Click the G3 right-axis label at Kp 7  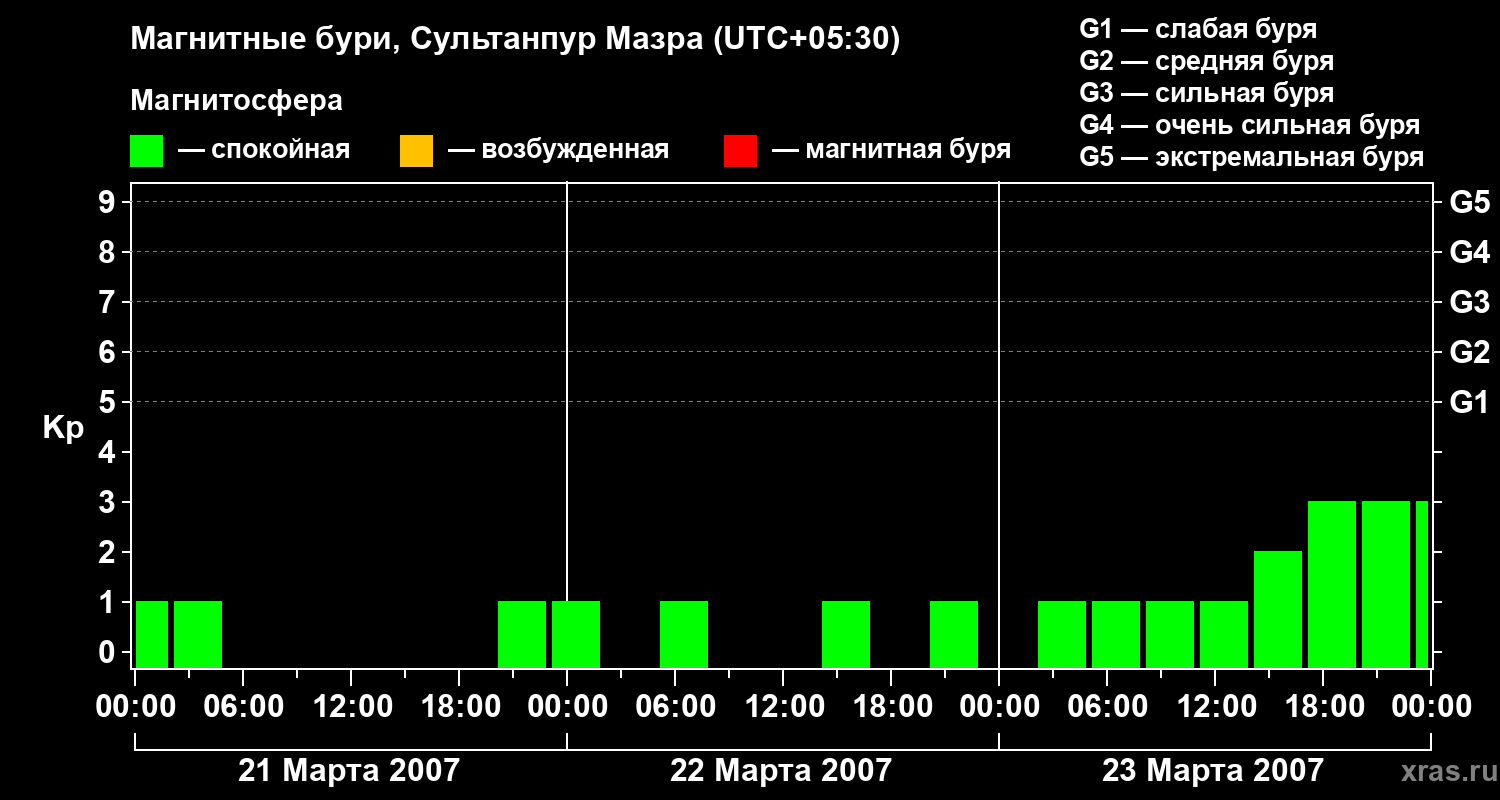1469,303
